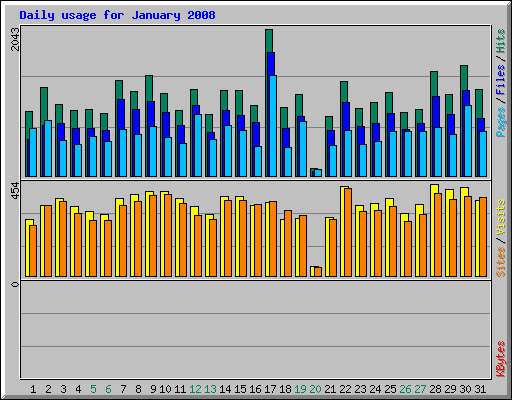Click the 'Hits' legend label

(501, 41)
